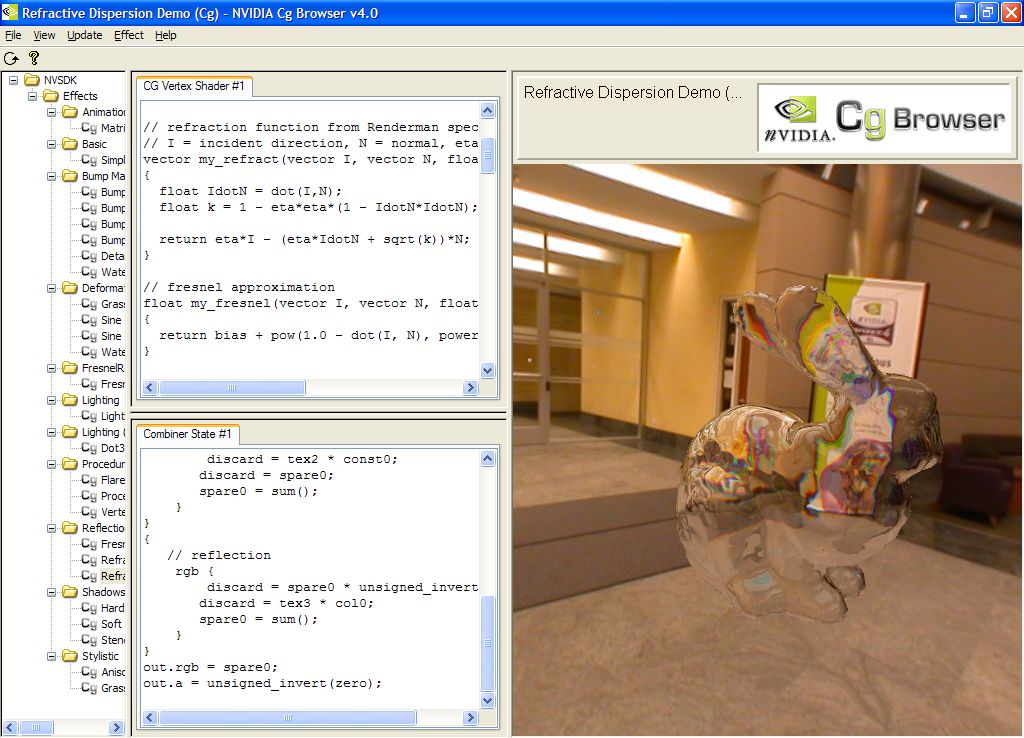The height and width of the screenshot is (738, 1024).
Task: Select the CG Vertex Shader #1 tab
Action: pyautogui.click(x=194, y=86)
